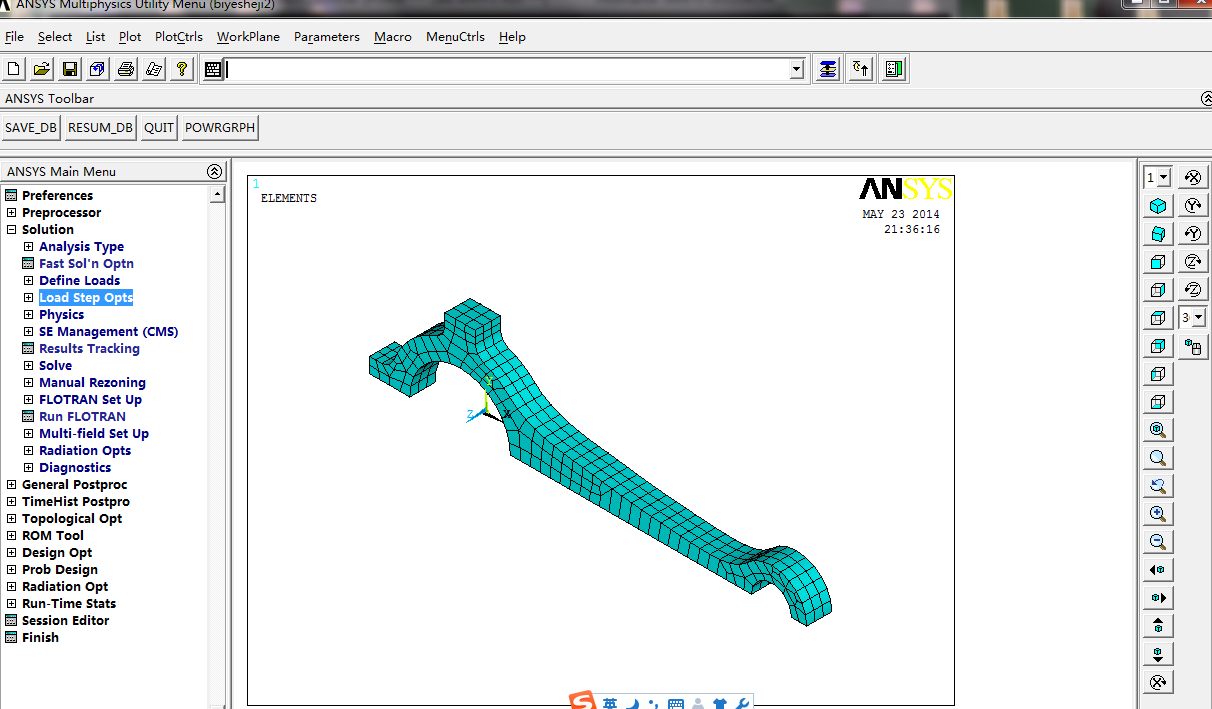
Task: Click into the command input field
Action: [x=507, y=69]
